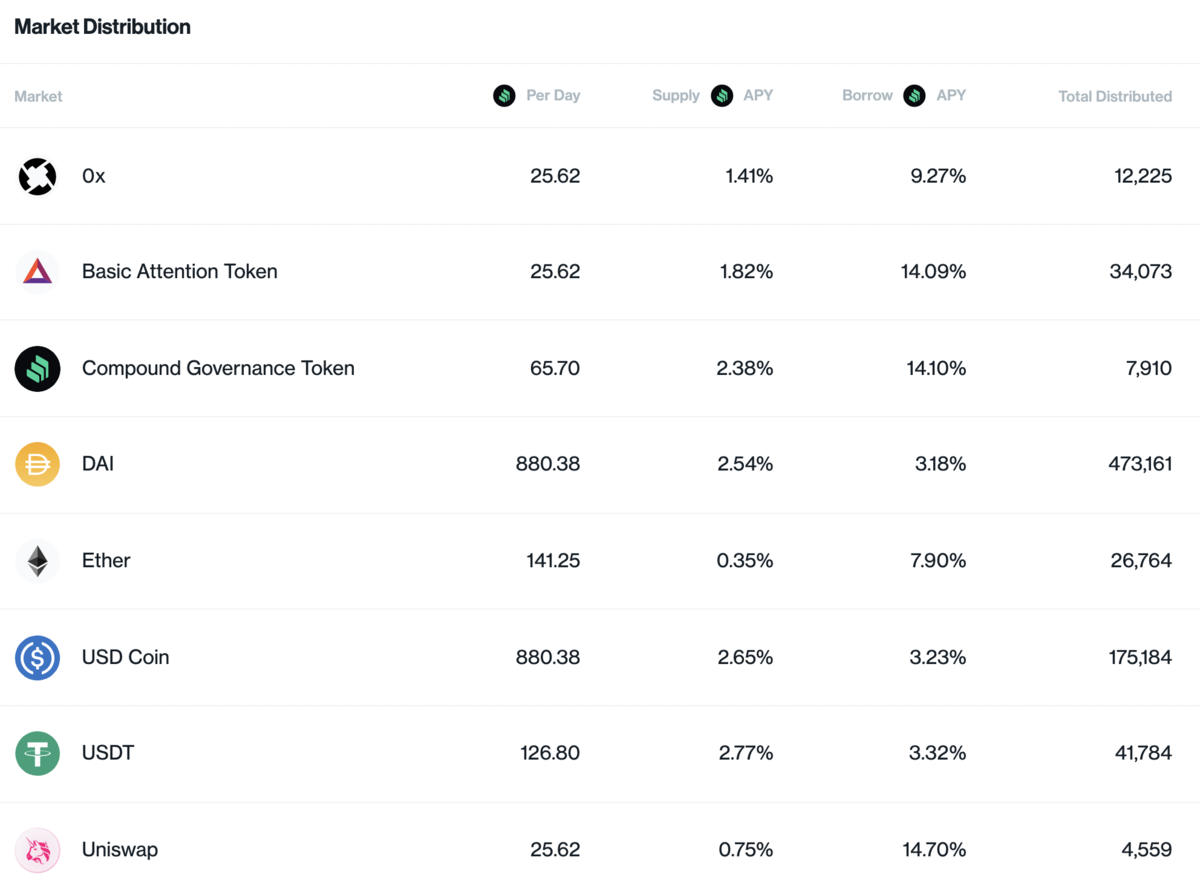Select Uniswap borrow APY 14.70%
1200x889 pixels.
coord(934,850)
